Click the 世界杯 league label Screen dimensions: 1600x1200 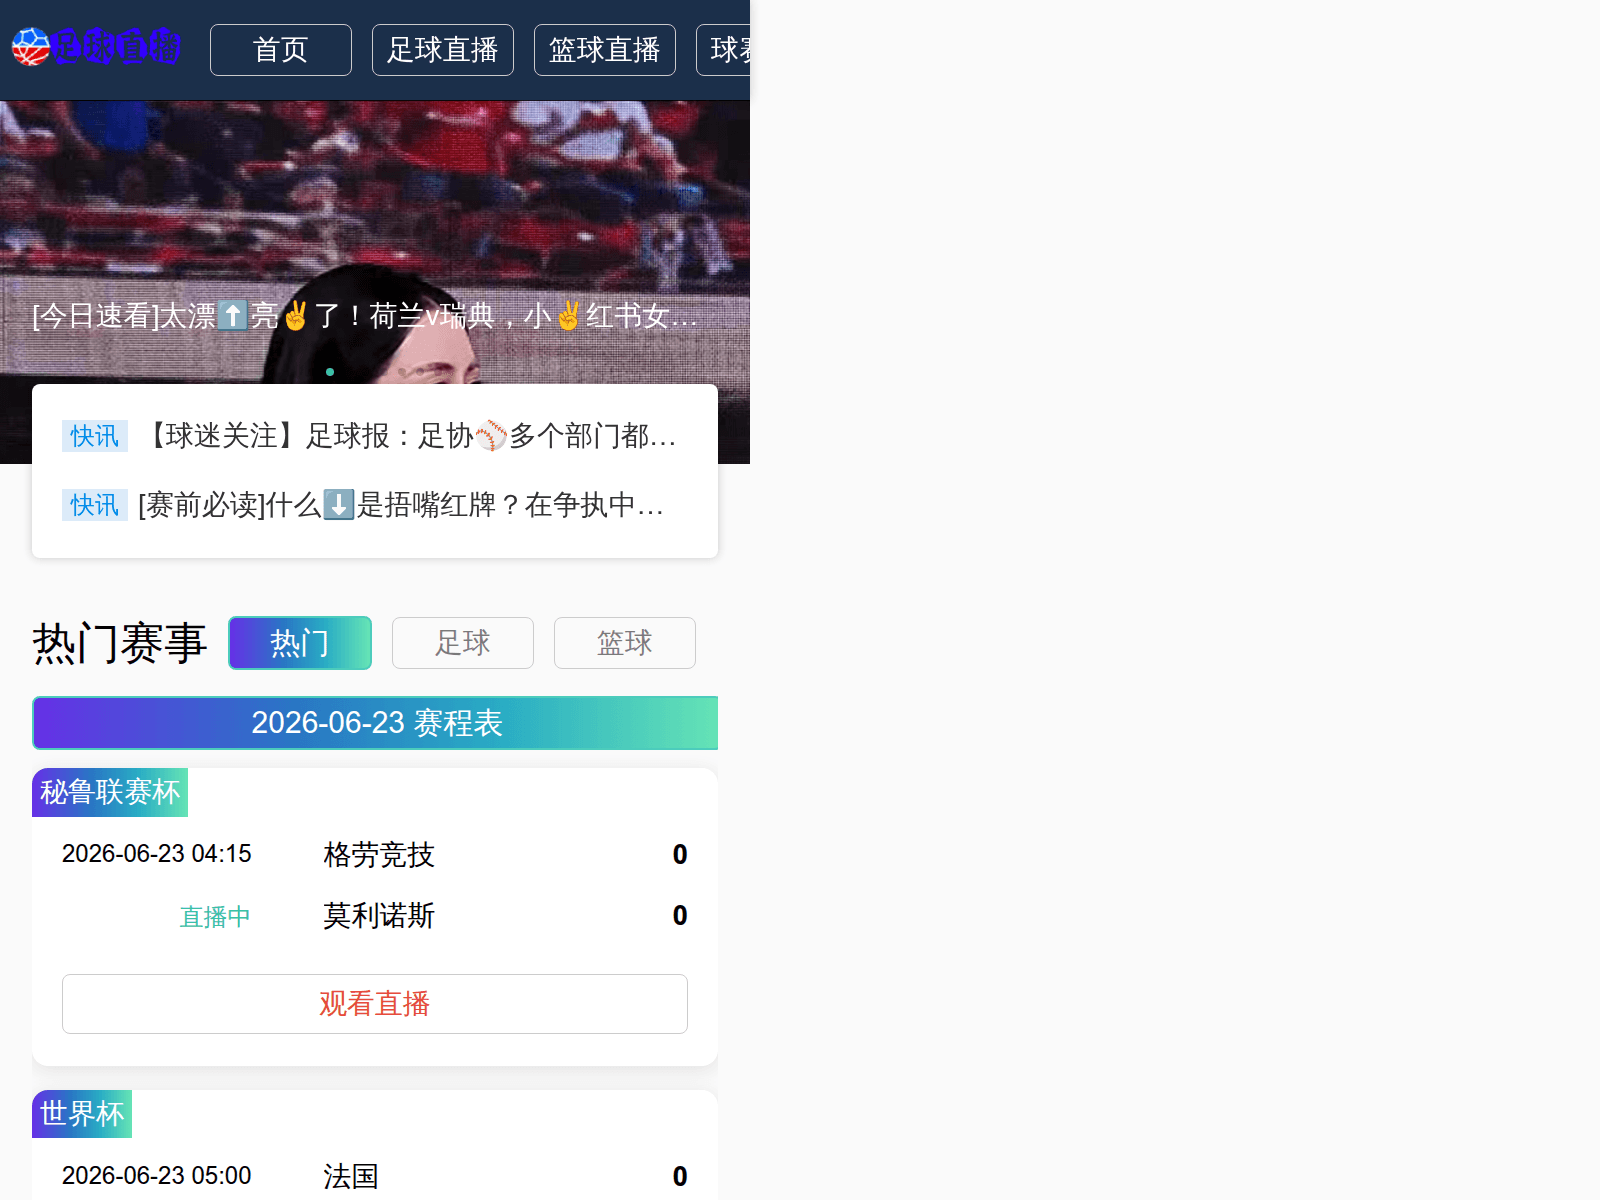(82, 1114)
